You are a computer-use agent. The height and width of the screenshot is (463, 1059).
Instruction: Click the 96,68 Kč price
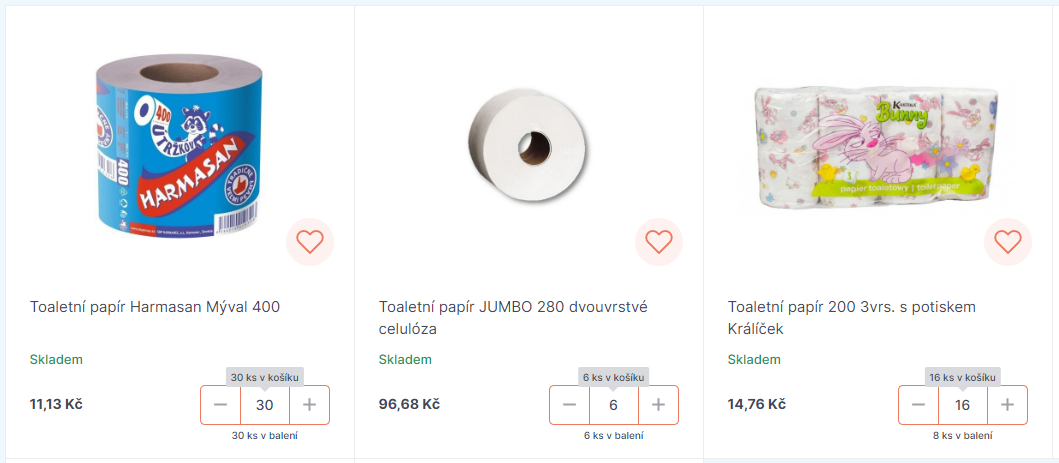(x=409, y=404)
